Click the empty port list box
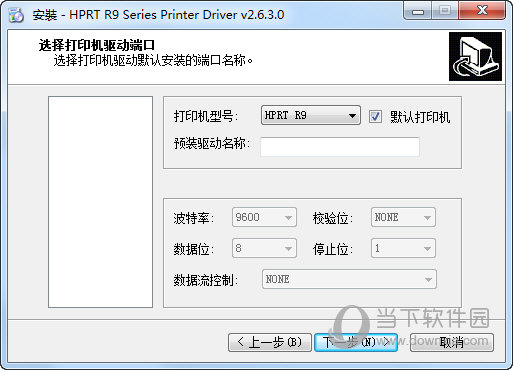This screenshot has width=513, height=370. pos(100,202)
